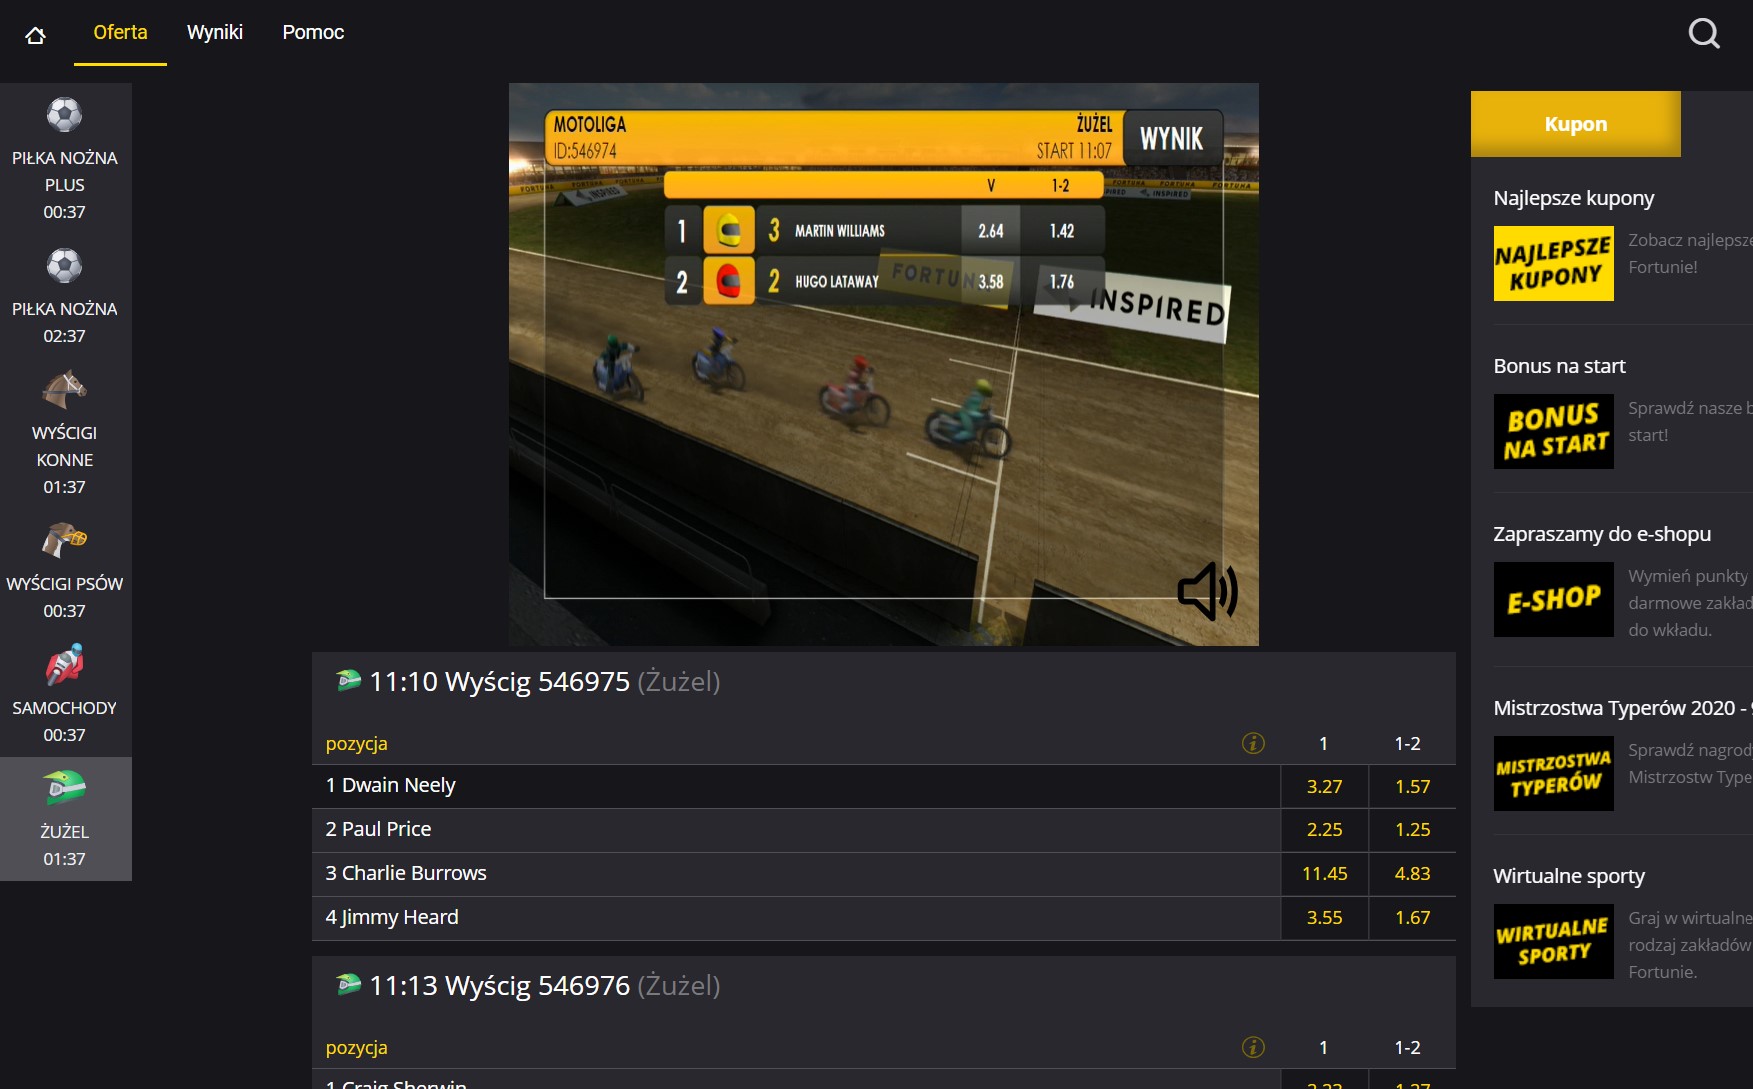Click Wyścigi Konne countdown 01:37
The width and height of the screenshot is (1753, 1089).
coord(64,487)
